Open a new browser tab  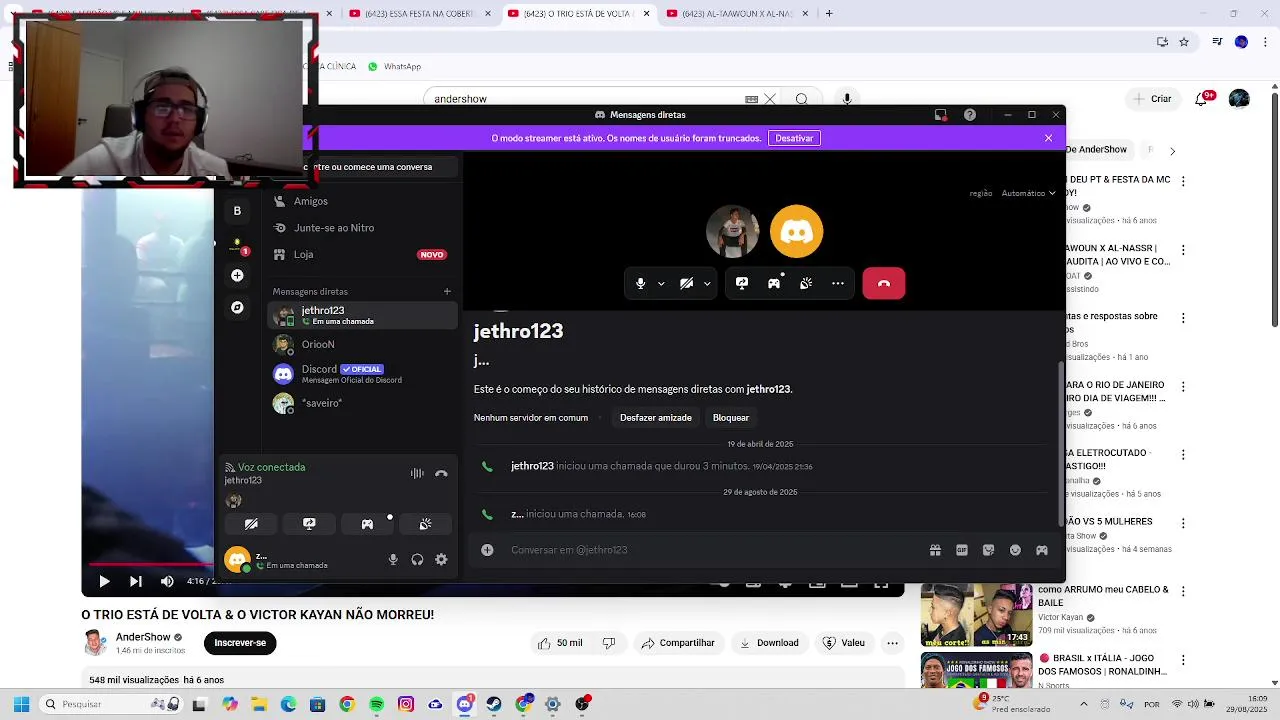[829, 13]
